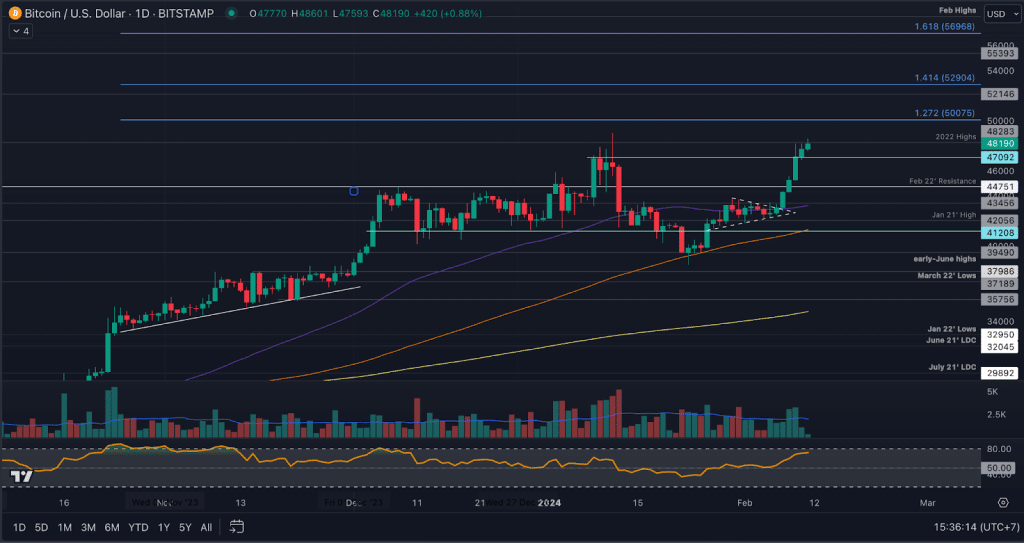Select the 1M time range
Viewport: 1024px width, 543px height.
click(64, 527)
